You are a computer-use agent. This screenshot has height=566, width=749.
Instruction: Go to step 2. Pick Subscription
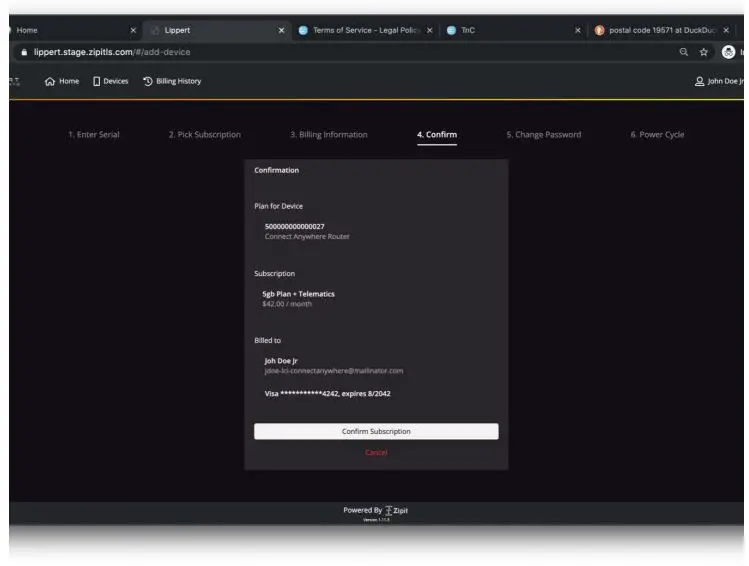coord(204,135)
